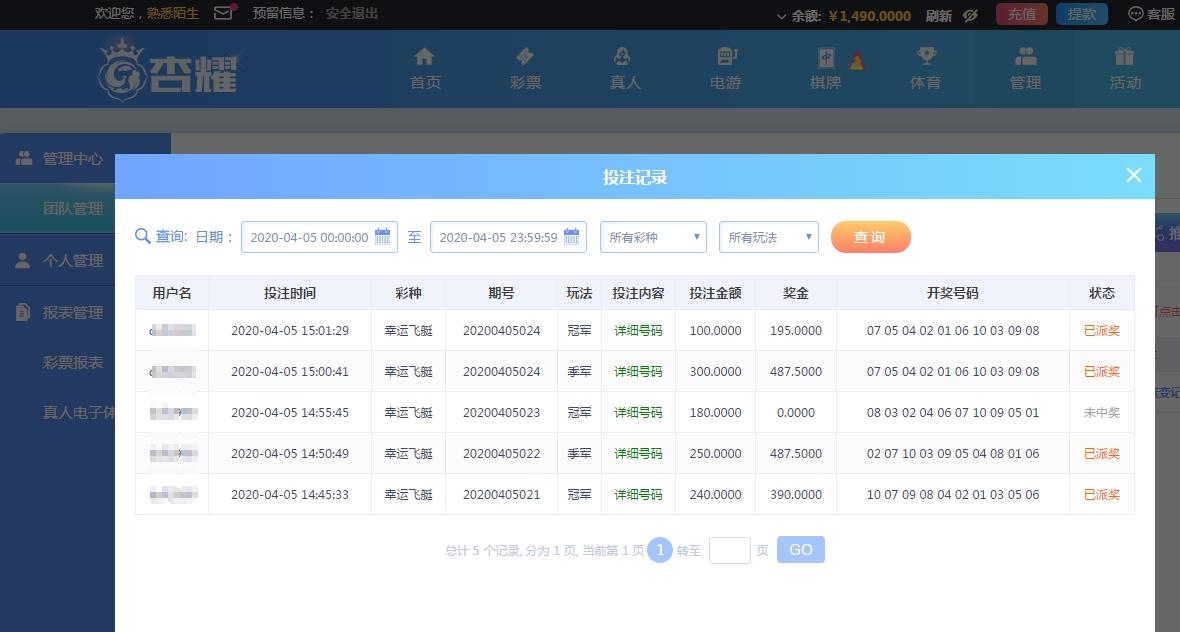The width and height of the screenshot is (1180, 632).
Task: Open 报表管理 sidebar menu
Action: (72, 312)
